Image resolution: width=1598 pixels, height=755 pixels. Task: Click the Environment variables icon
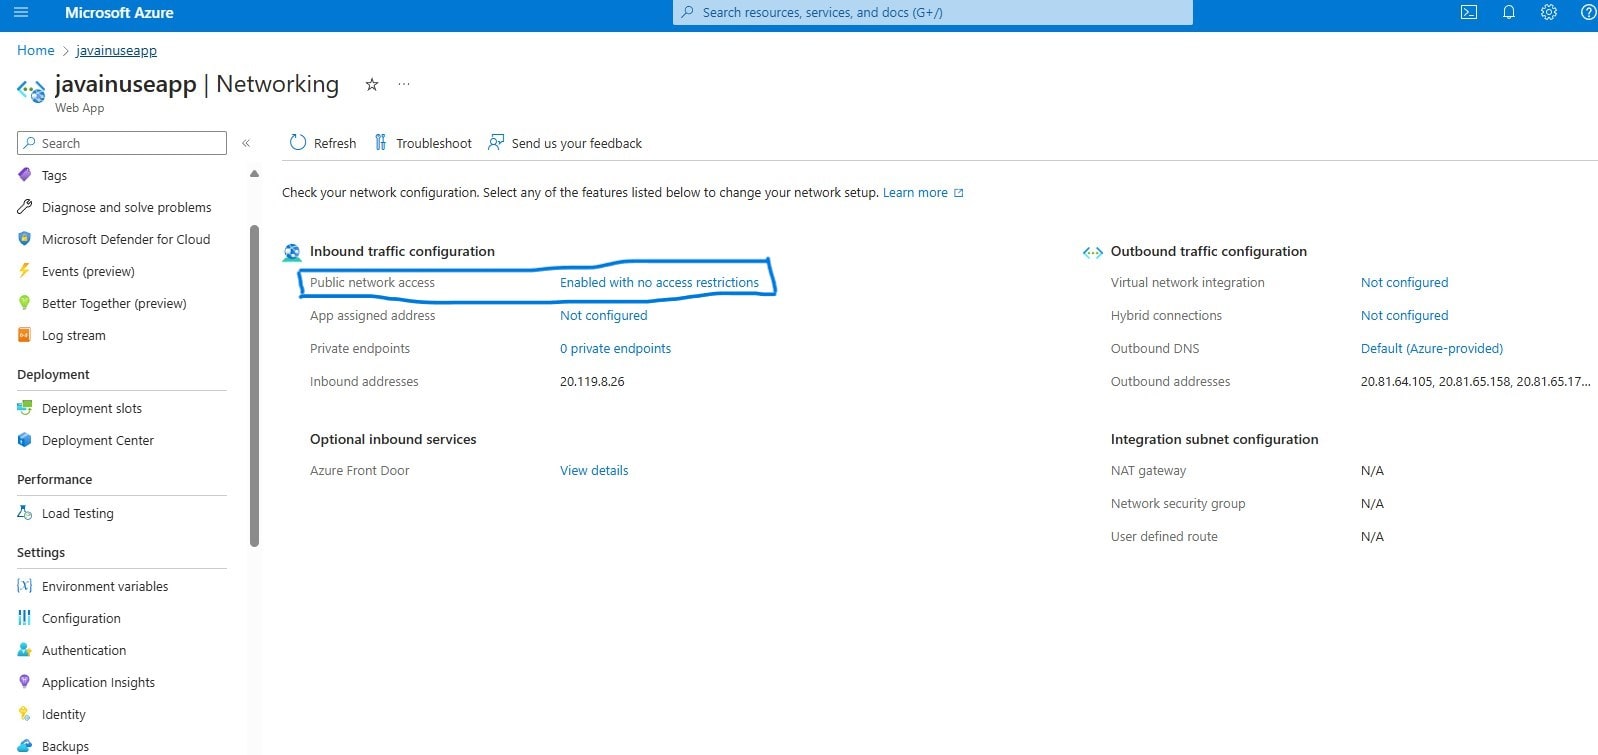click(x=25, y=586)
